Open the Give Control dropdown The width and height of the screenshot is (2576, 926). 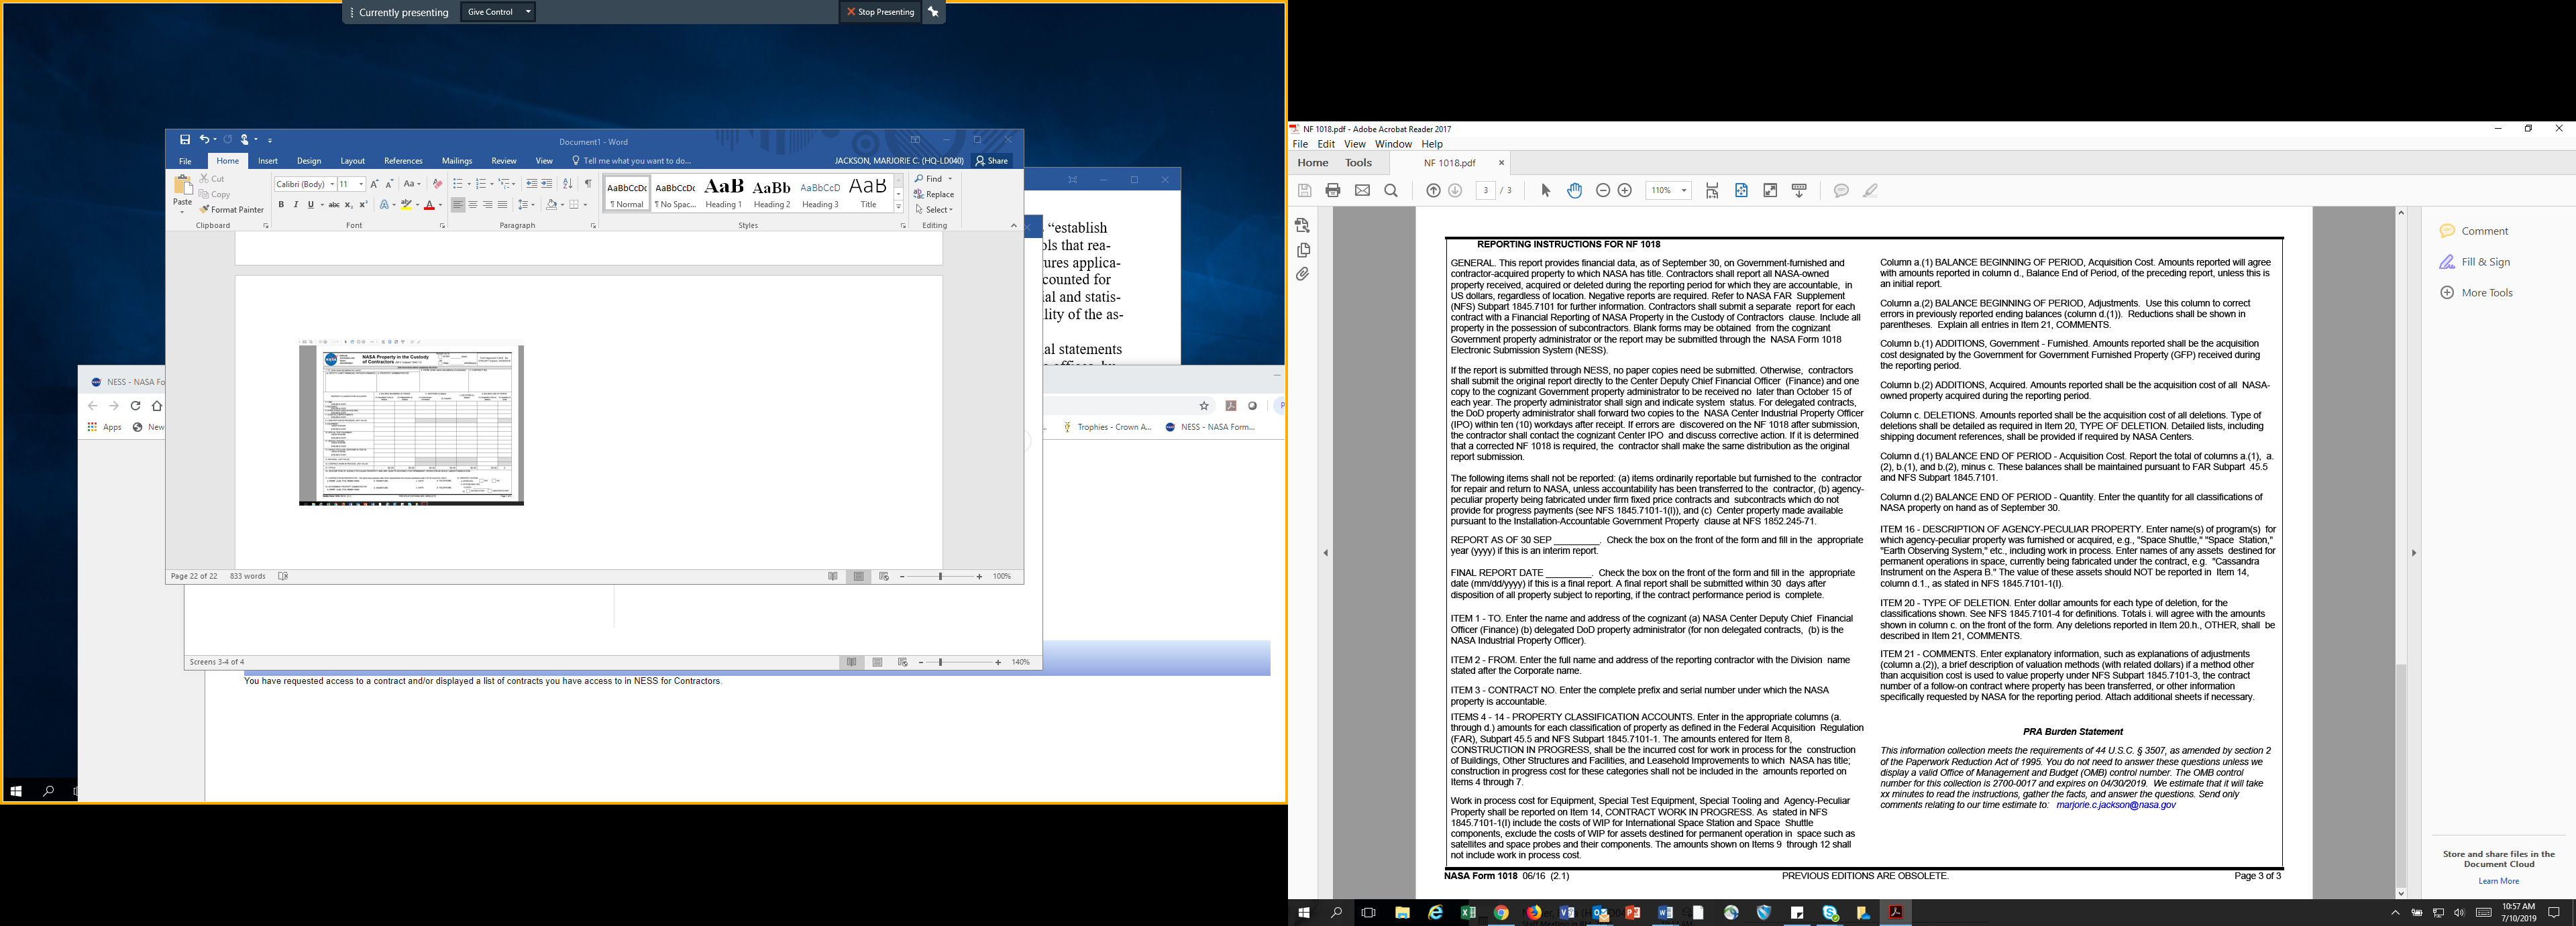(497, 12)
